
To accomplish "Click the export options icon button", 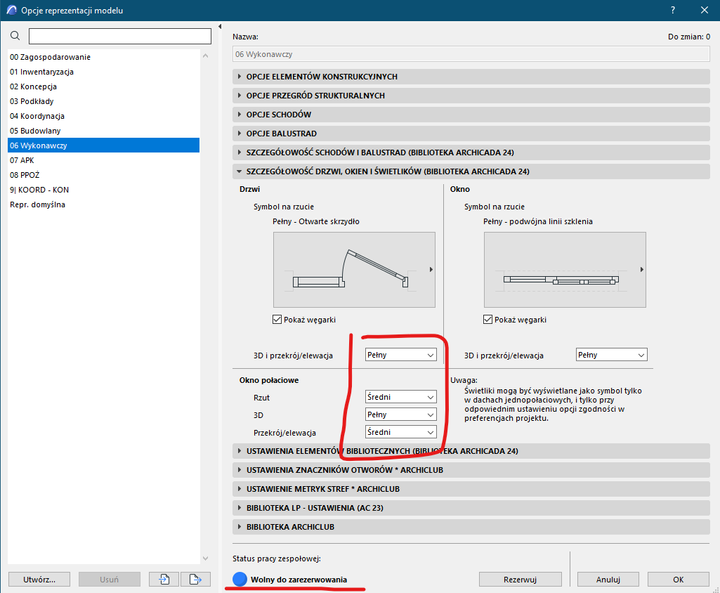I will [196, 579].
